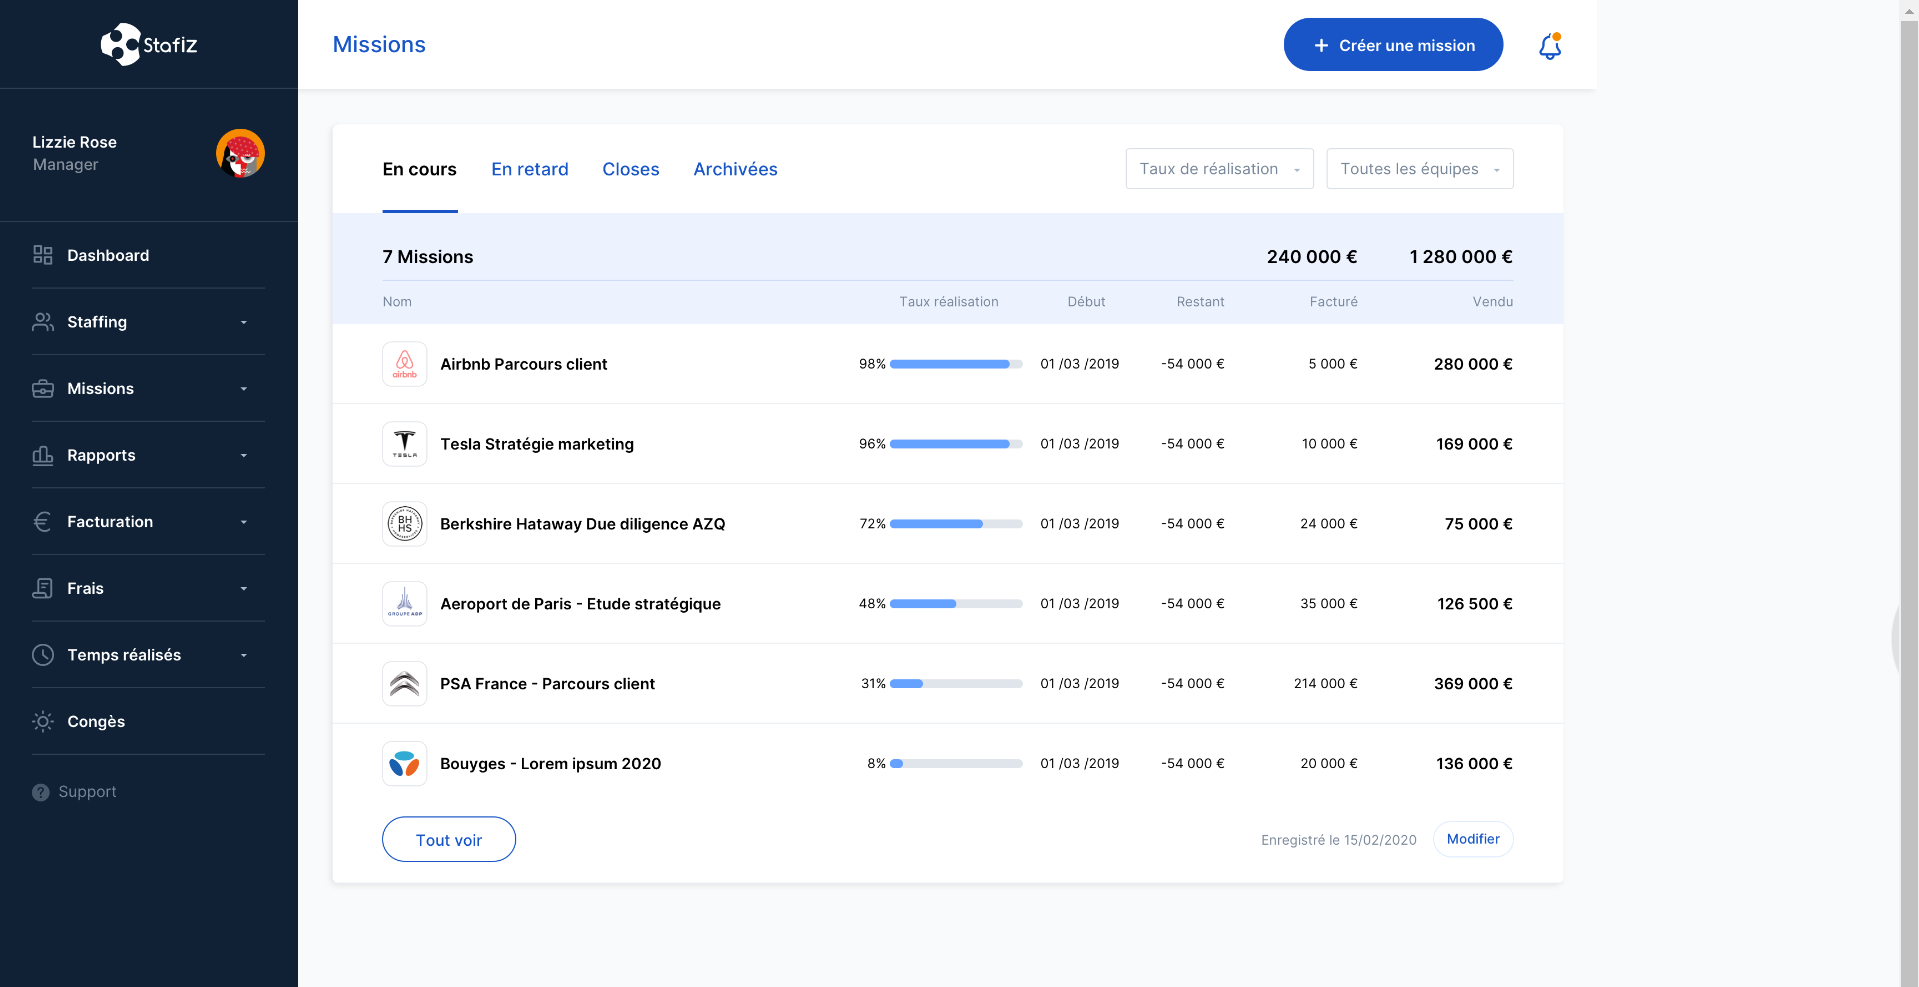
Task: Click the Stafiz logo
Action: click(149, 44)
